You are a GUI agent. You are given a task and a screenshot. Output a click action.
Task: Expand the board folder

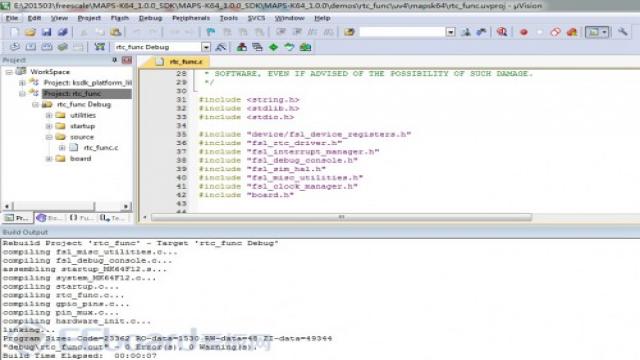click(49, 158)
